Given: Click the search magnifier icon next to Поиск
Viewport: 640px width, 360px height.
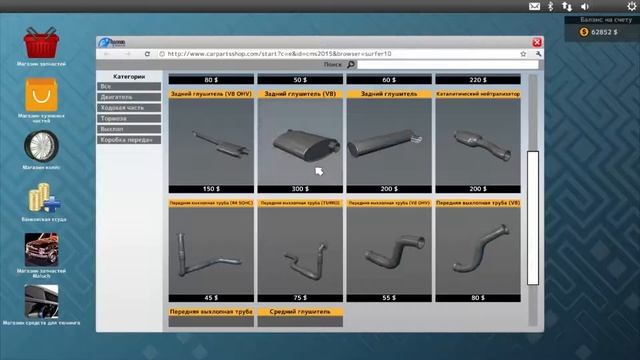Looking at the screenshot, I should [x=351, y=64].
